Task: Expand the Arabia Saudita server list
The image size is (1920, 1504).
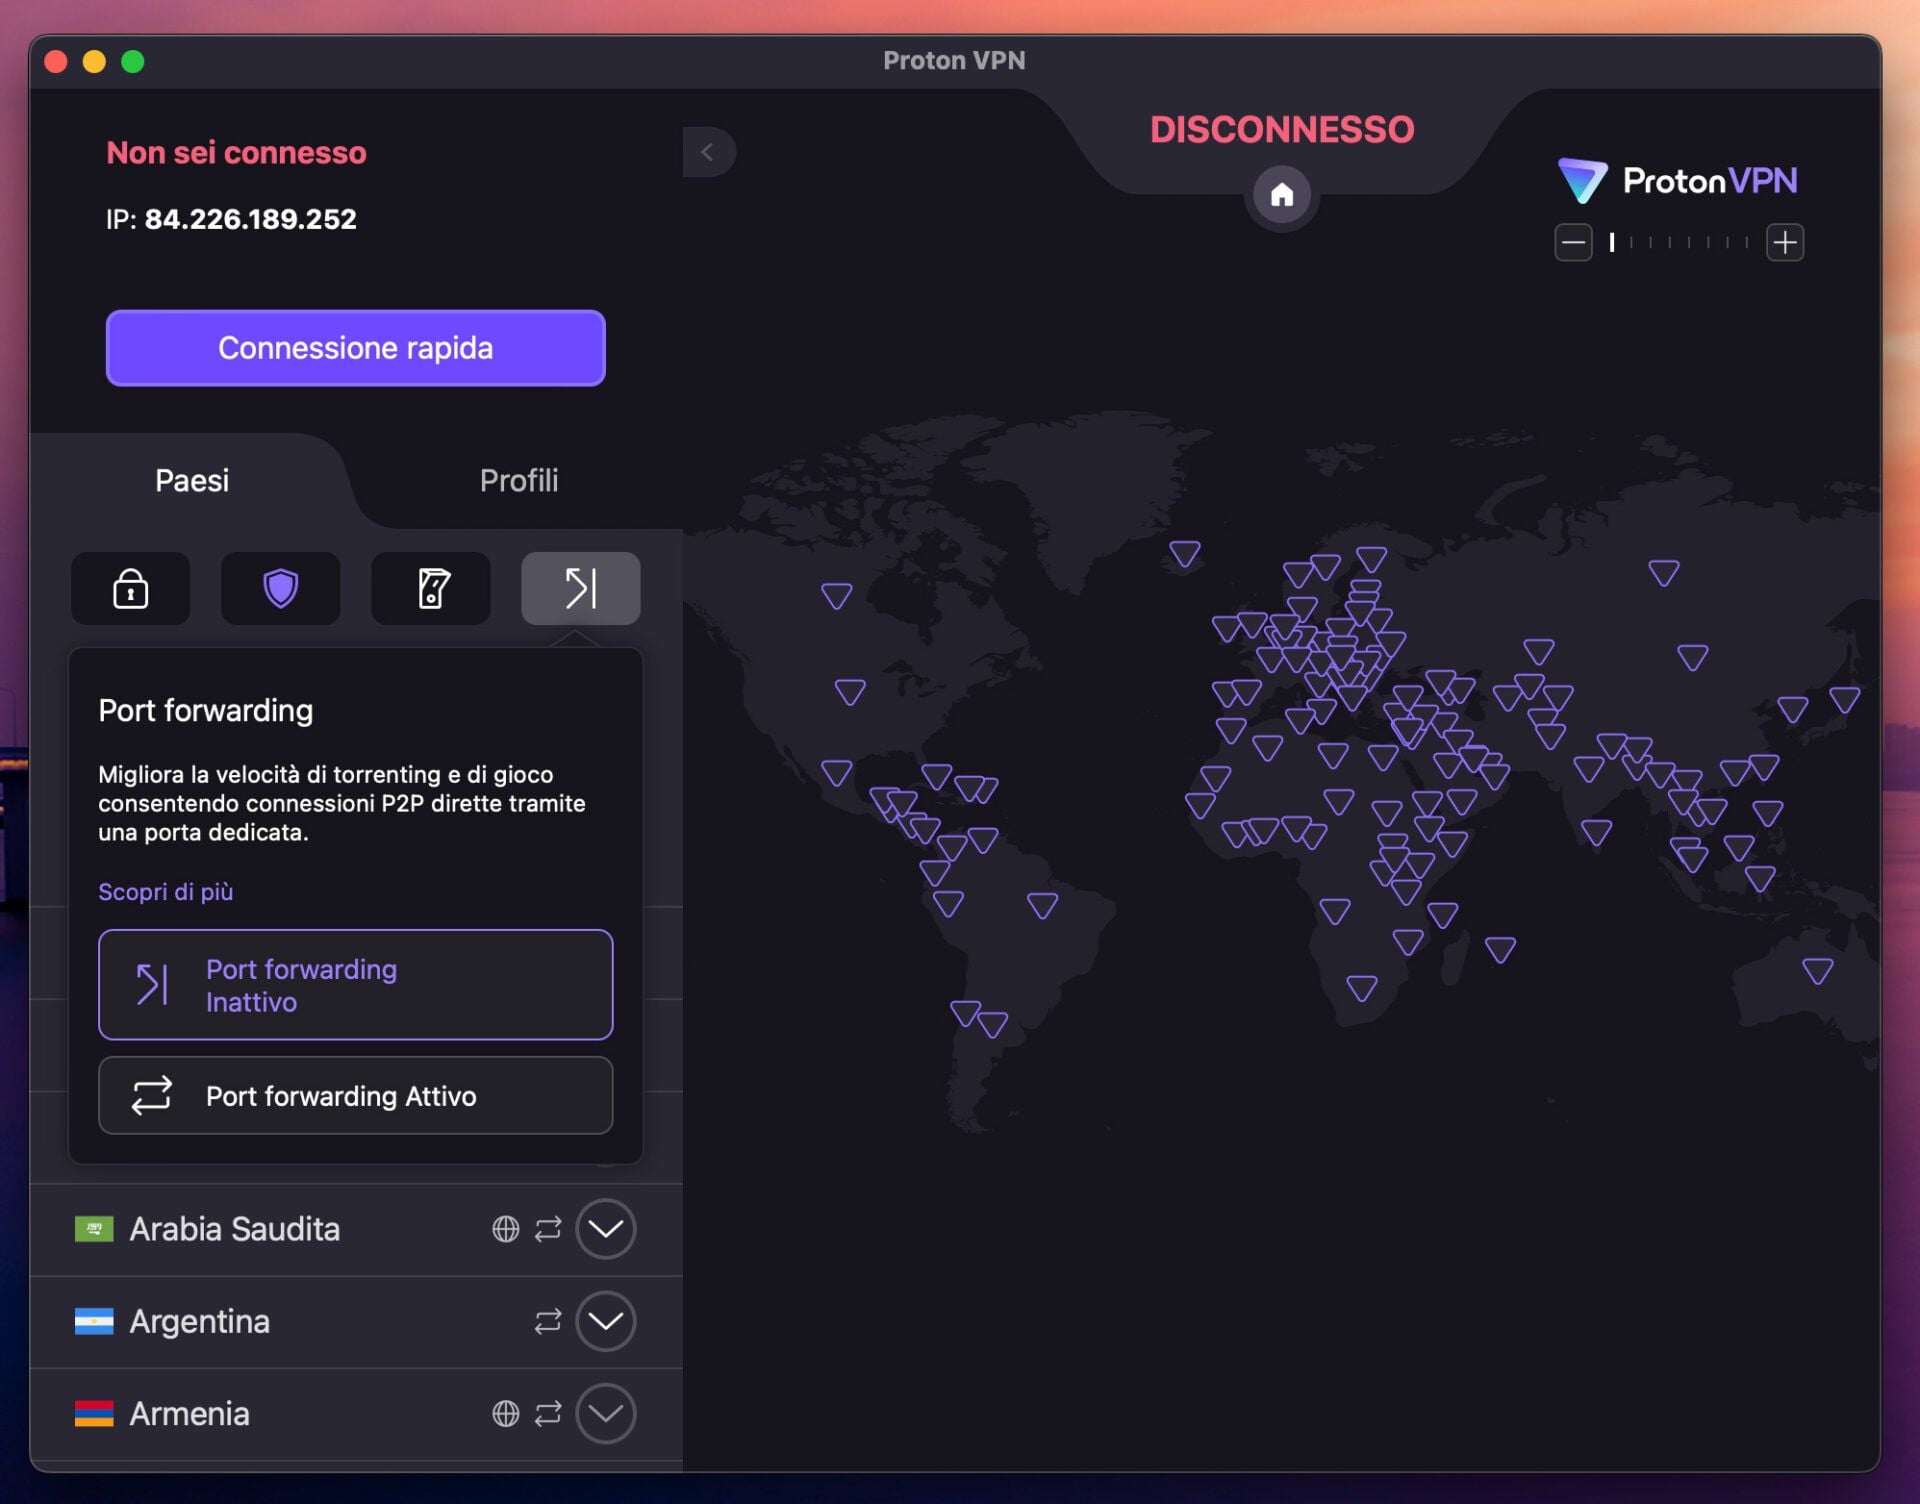Action: [606, 1229]
